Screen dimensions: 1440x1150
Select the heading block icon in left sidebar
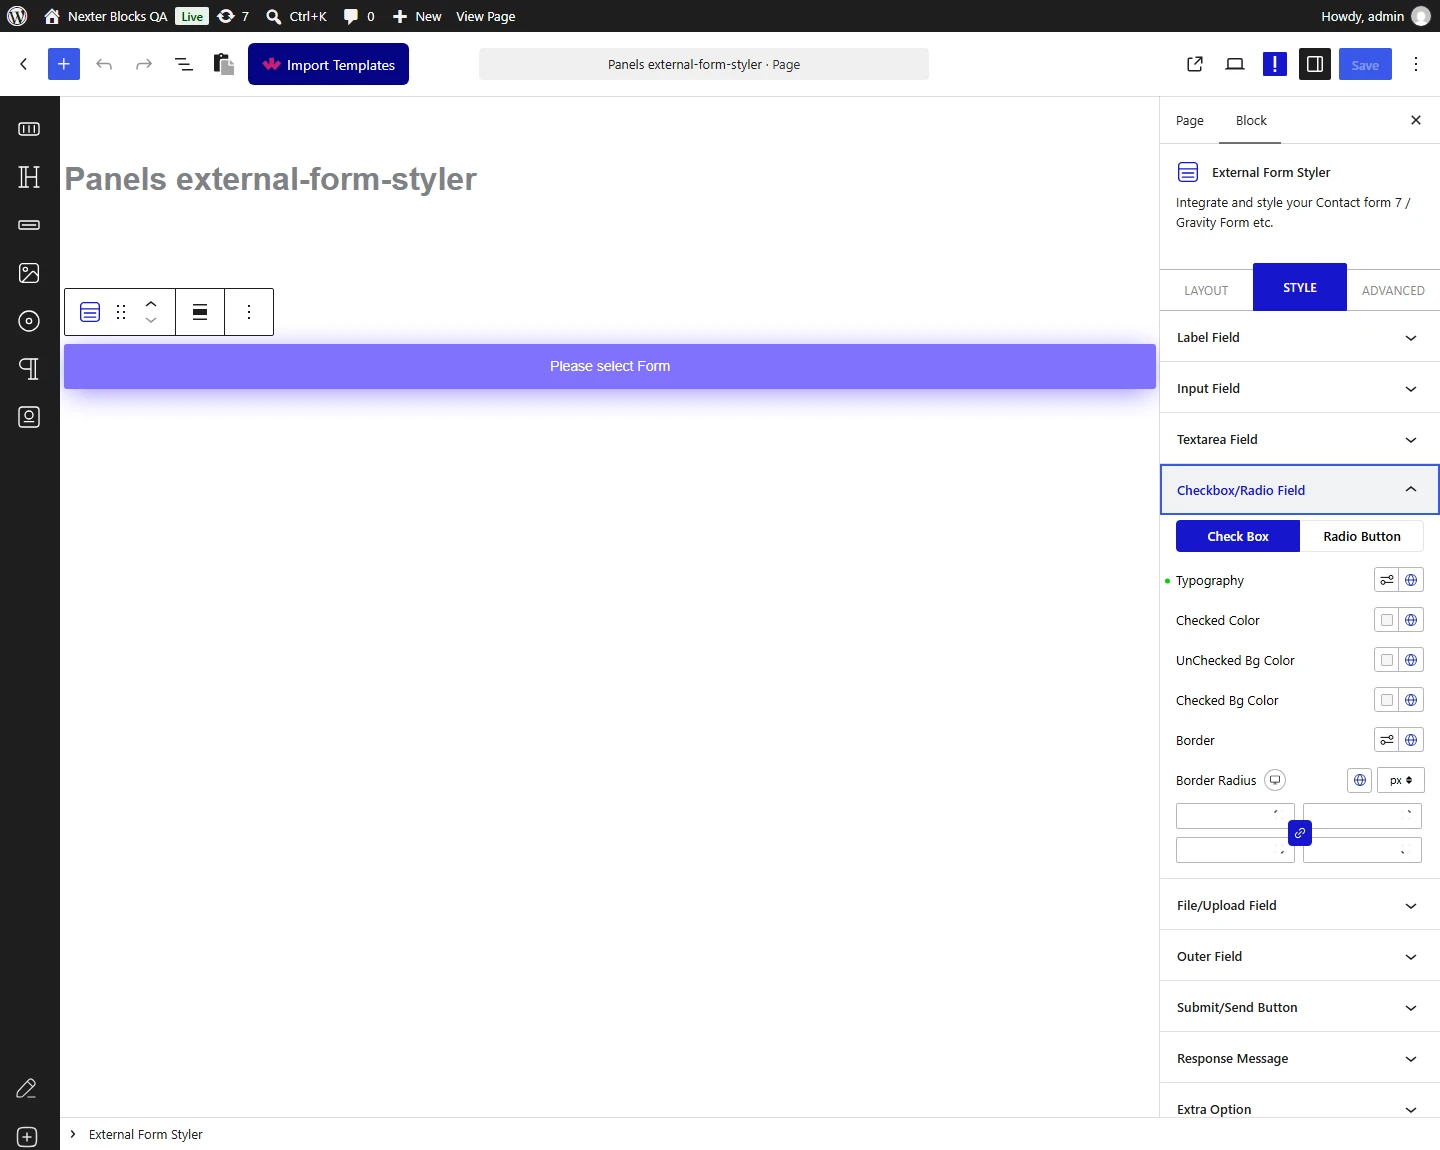[x=29, y=177]
